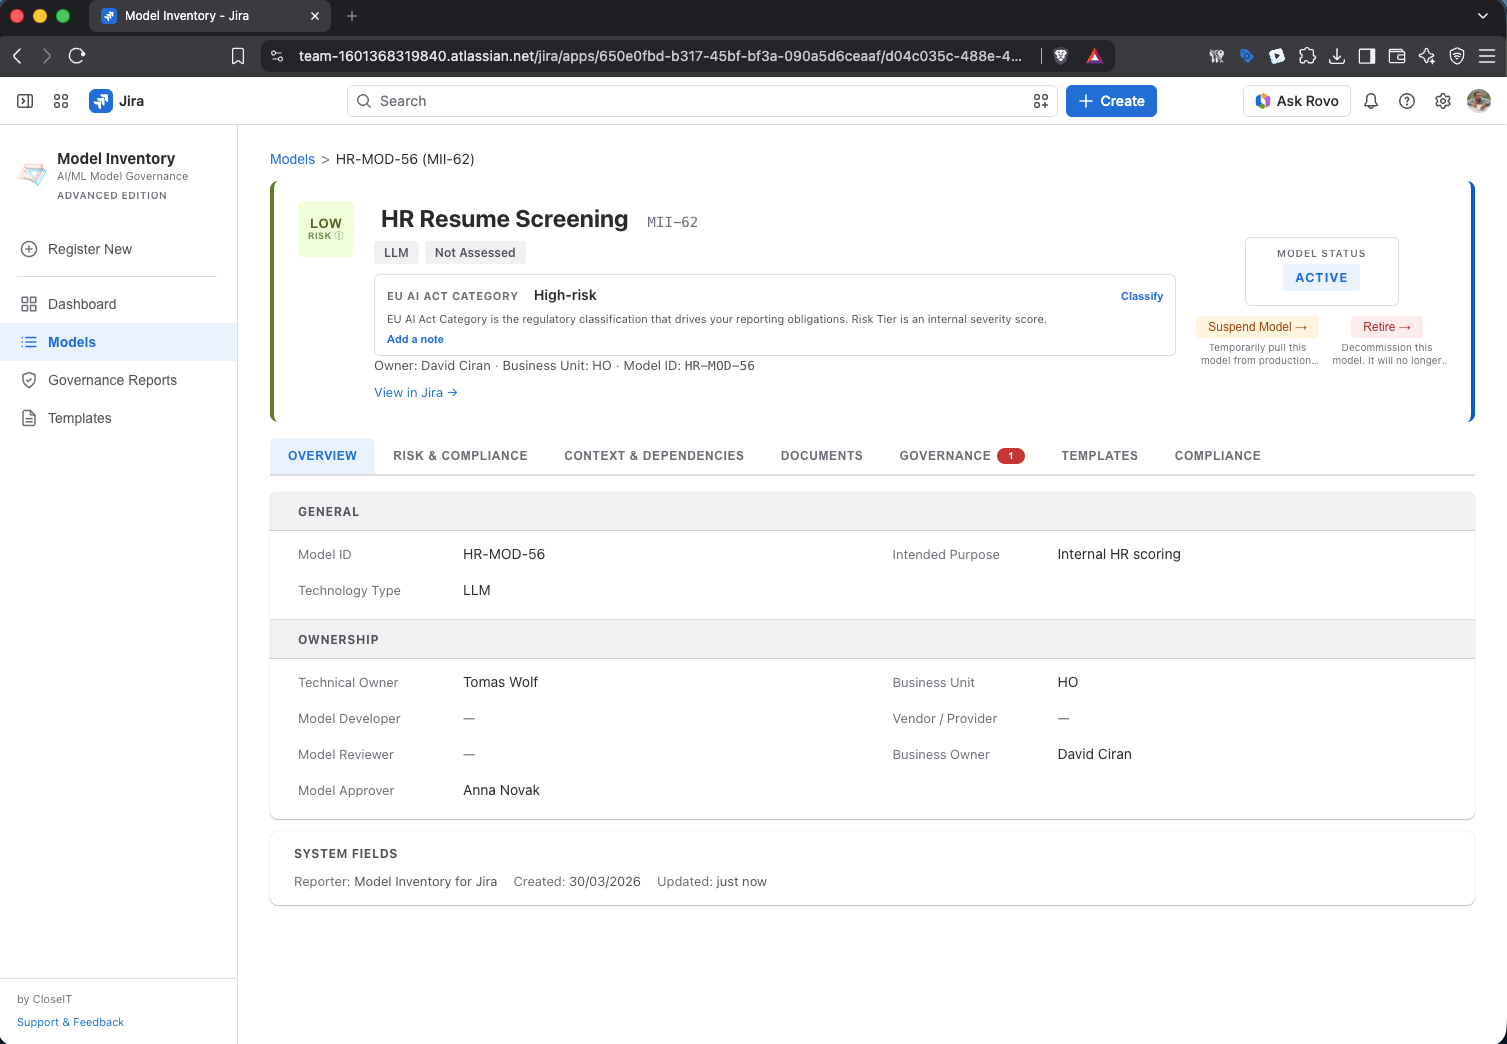Open the View in Jira link
The height and width of the screenshot is (1044, 1507).
coord(416,392)
